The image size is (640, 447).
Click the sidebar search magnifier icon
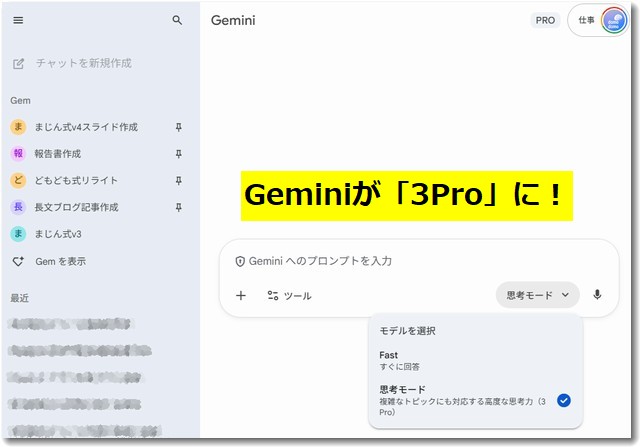pos(177,20)
